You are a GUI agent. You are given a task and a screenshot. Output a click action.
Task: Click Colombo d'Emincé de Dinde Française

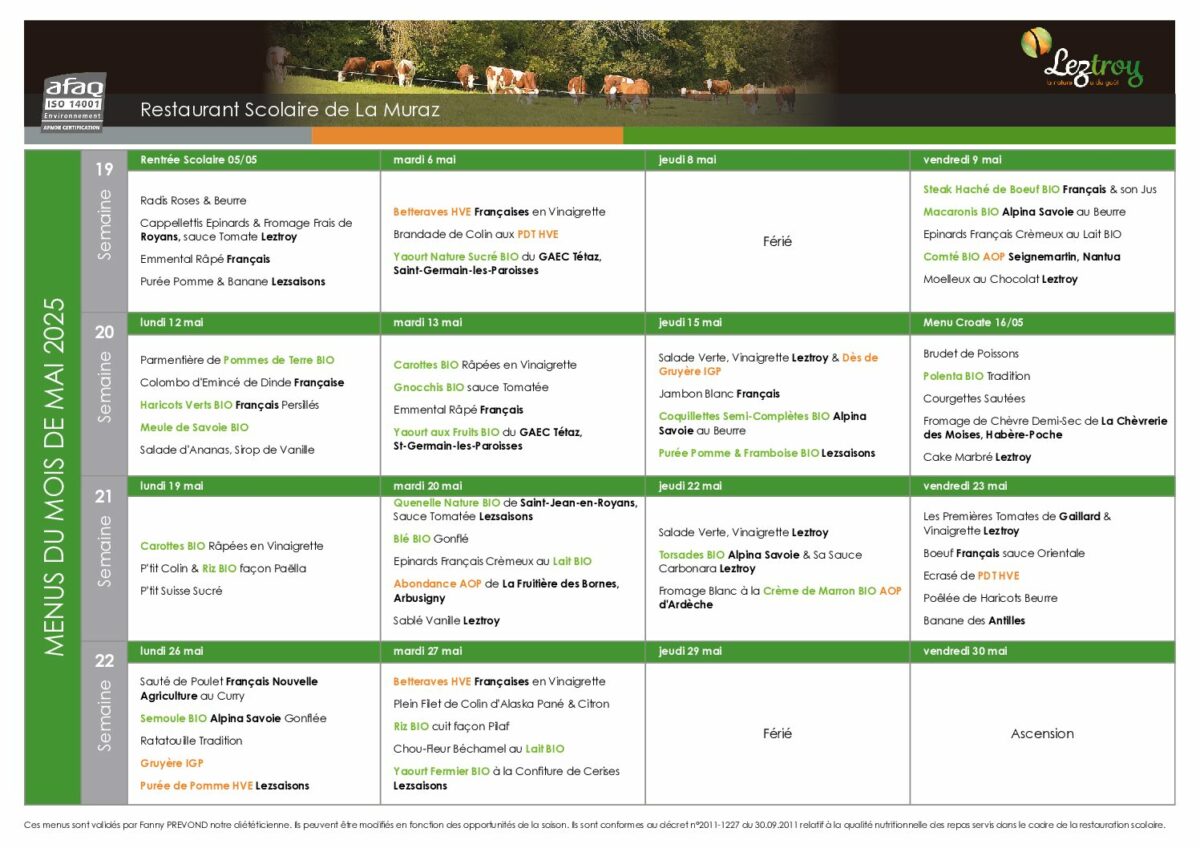pyautogui.click(x=242, y=383)
